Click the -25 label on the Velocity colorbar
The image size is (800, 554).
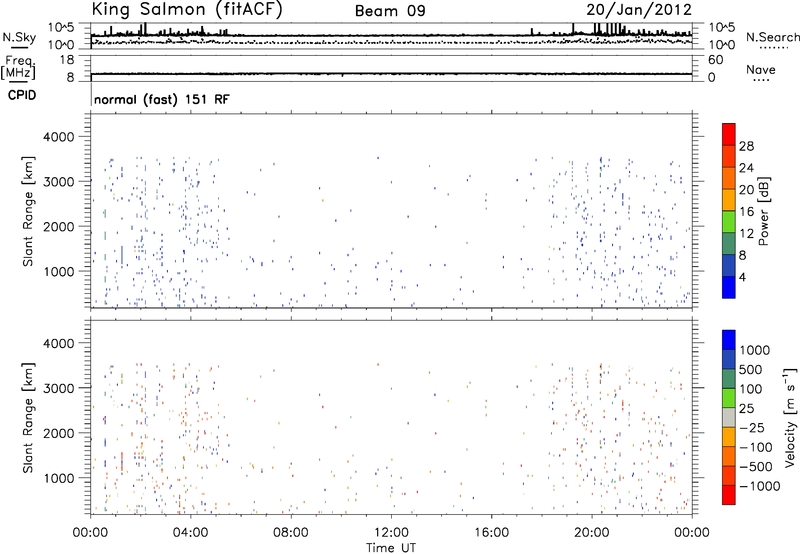point(753,427)
